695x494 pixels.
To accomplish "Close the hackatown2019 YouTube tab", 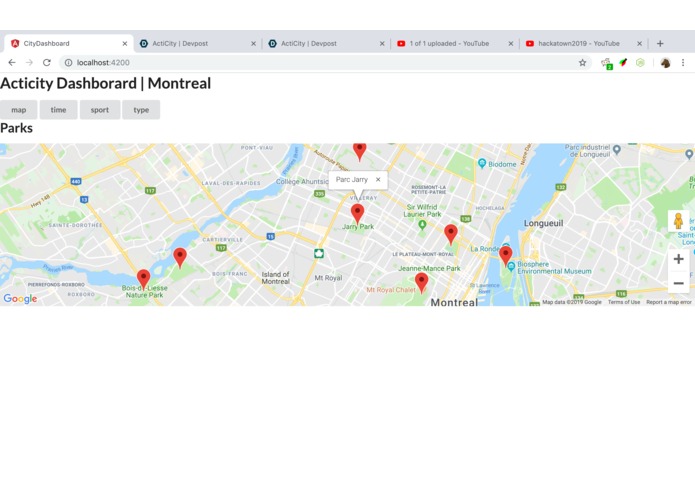I will point(639,43).
